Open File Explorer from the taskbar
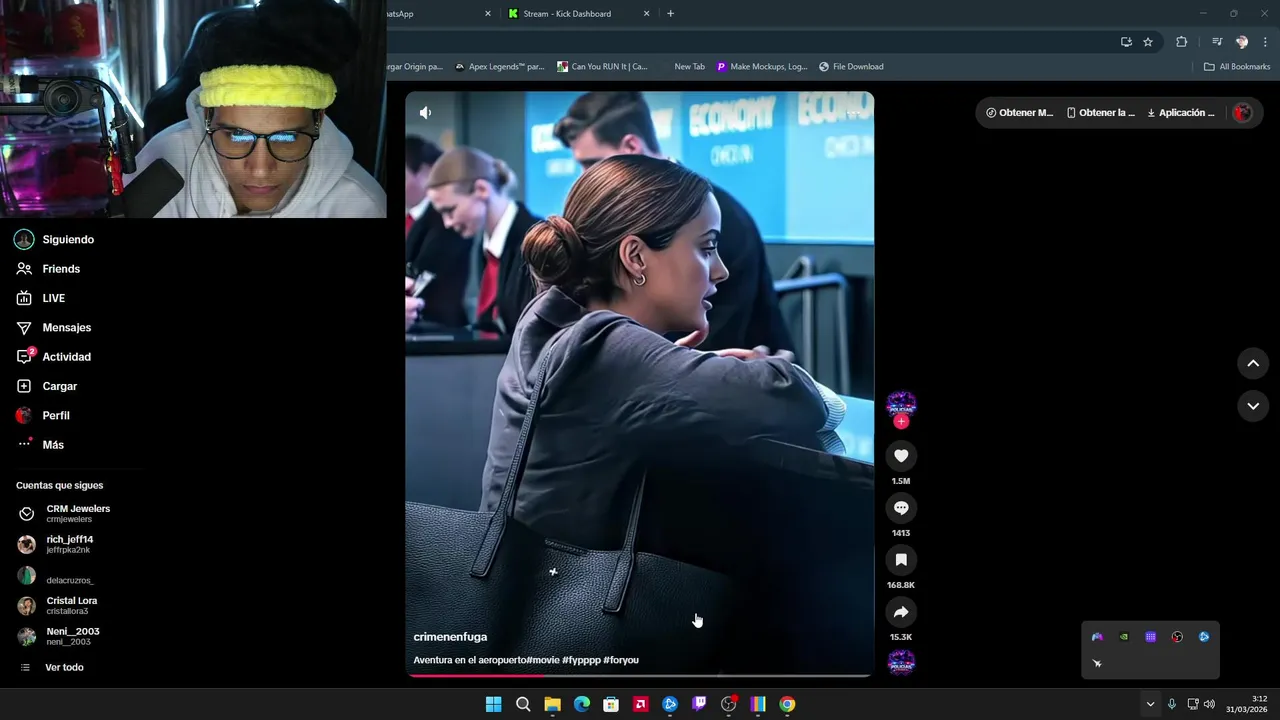Image resolution: width=1280 pixels, height=720 pixels. click(x=552, y=704)
